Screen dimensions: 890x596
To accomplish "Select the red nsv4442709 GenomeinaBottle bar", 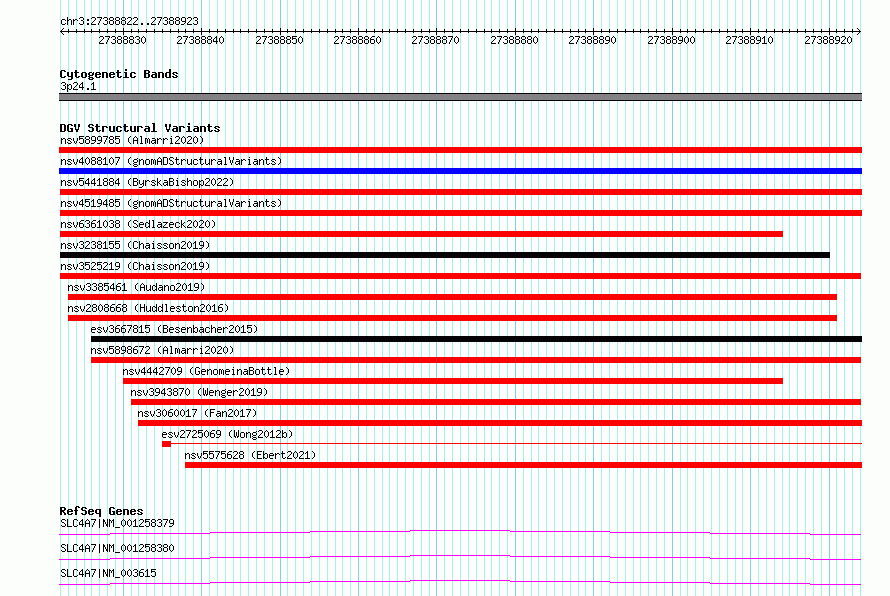I will [453, 381].
